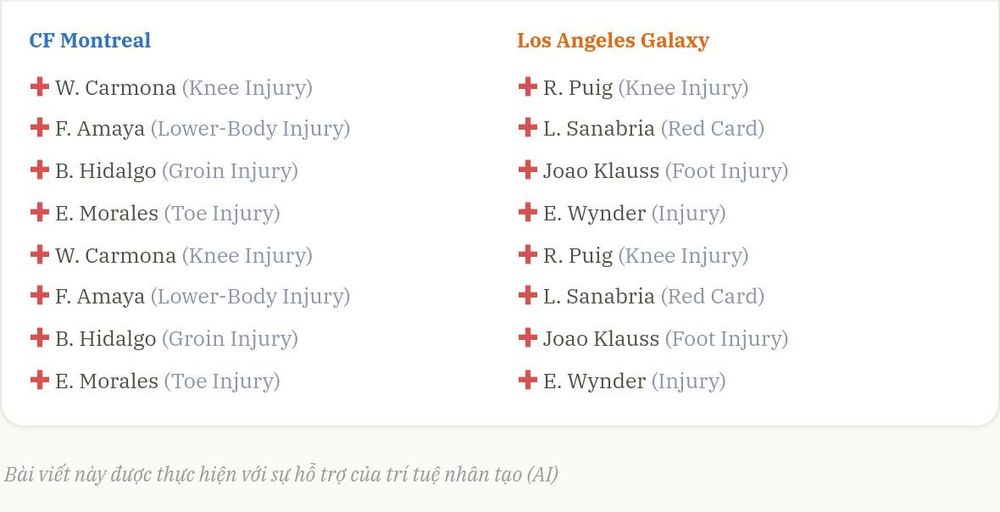Click the second B. Hidalgo Groin Injury text
This screenshot has width=1000, height=512.
click(230, 339)
